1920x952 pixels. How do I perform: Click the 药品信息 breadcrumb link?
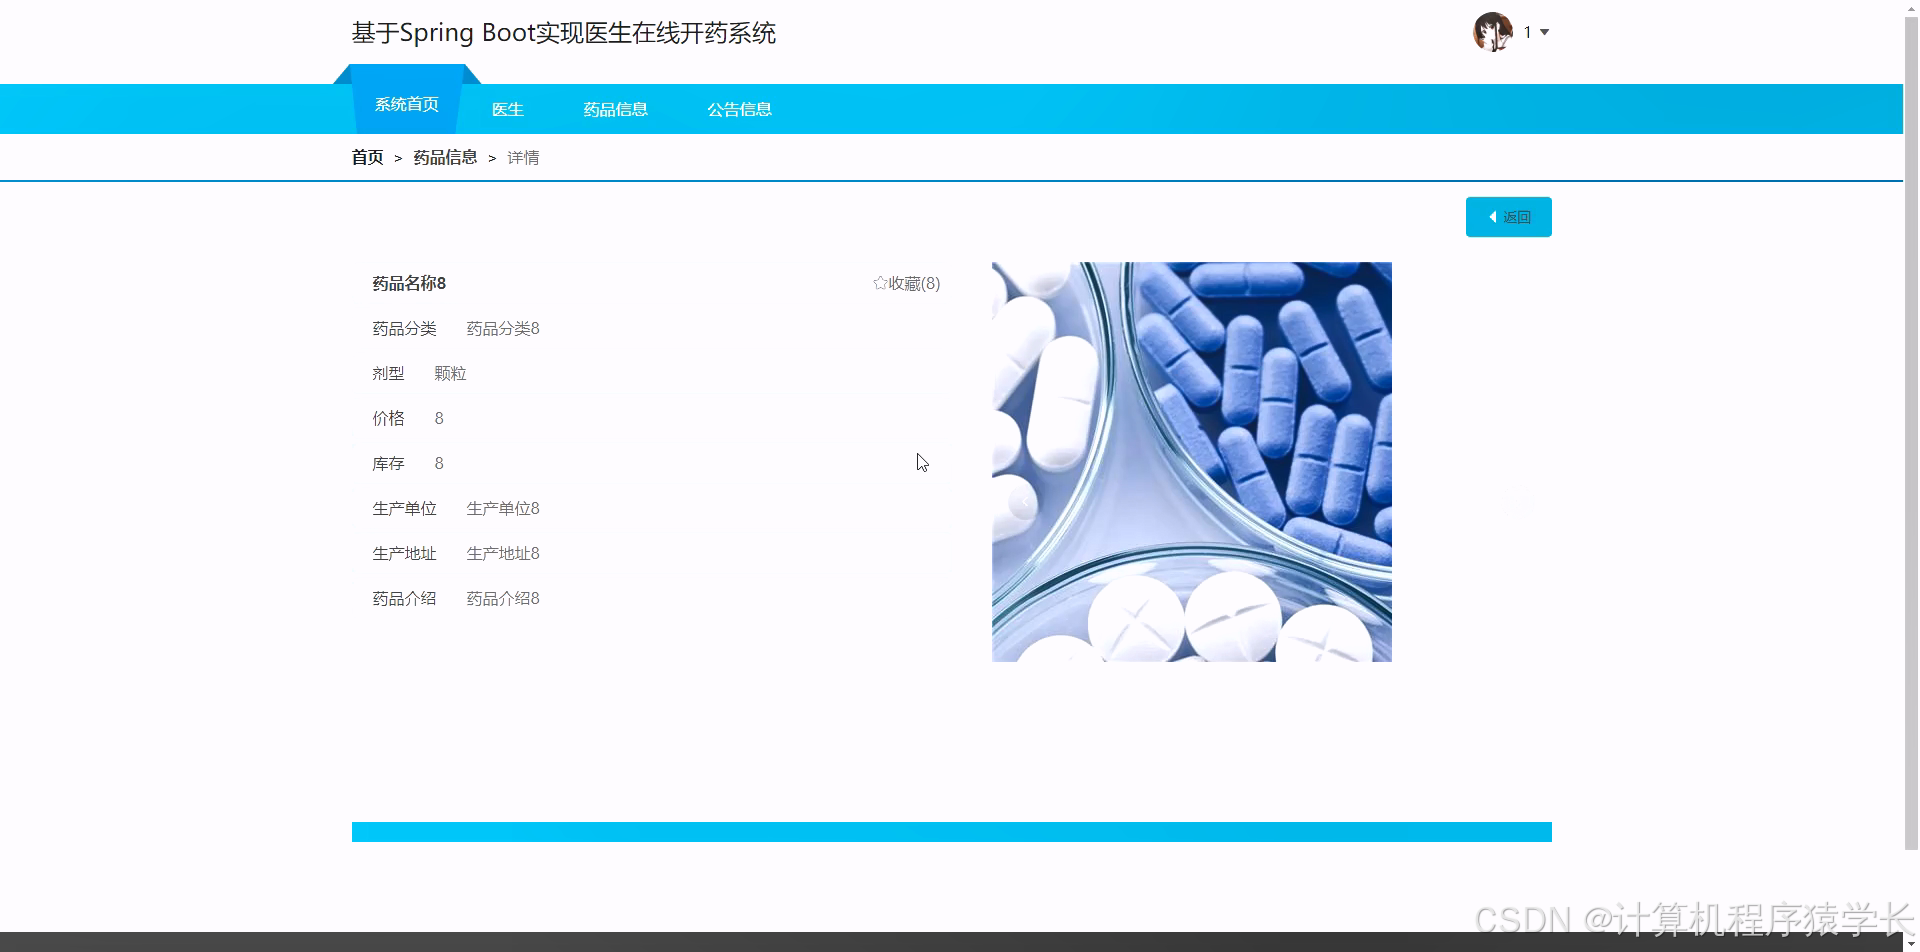pos(444,157)
